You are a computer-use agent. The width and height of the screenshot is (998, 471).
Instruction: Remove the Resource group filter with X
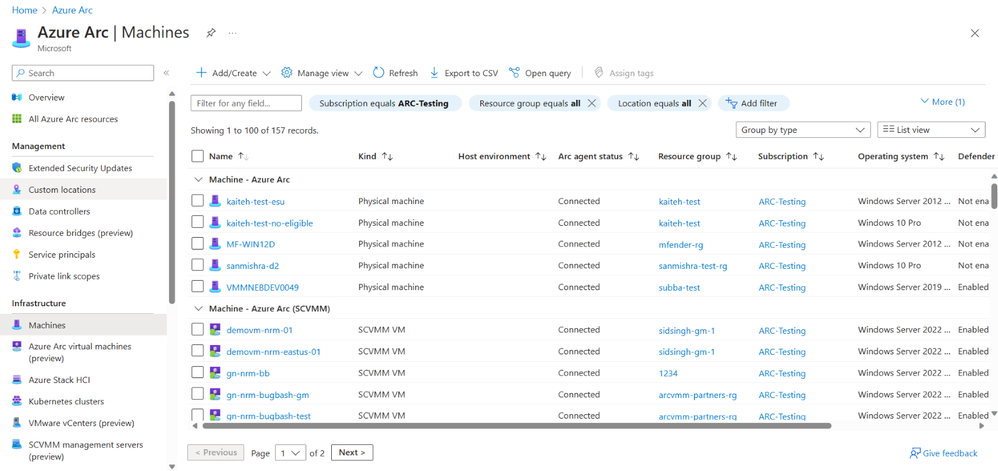[591, 103]
